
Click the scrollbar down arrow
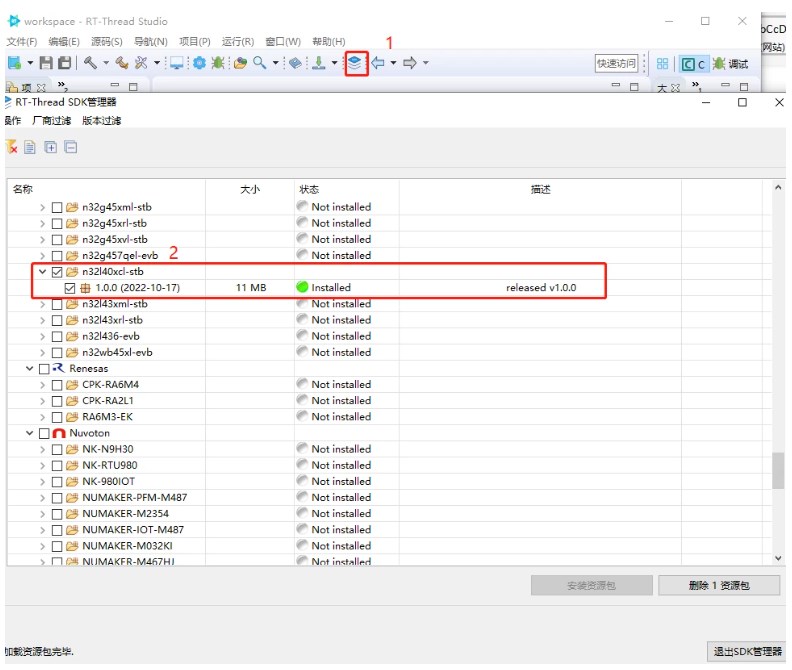778,558
